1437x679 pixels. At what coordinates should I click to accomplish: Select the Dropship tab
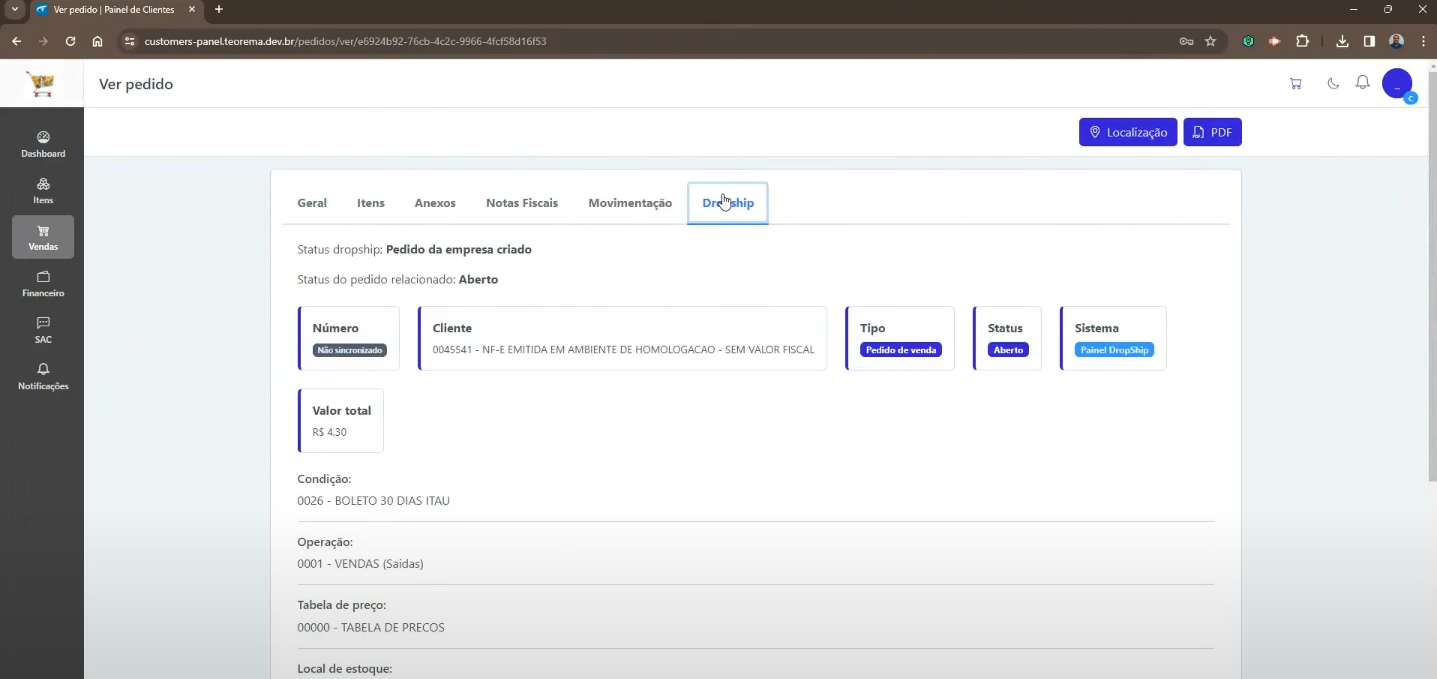point(728,203)
